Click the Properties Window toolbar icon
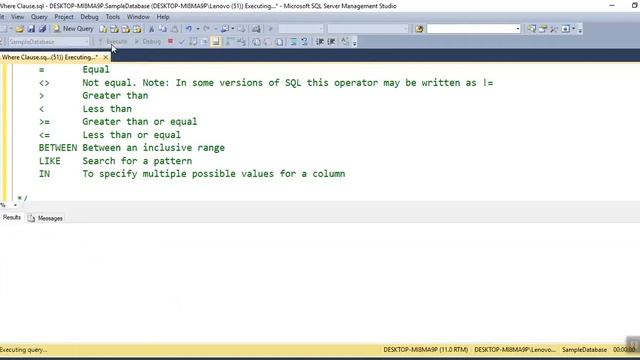The width and height of the screenshot is (640, 360). (543, 29)
